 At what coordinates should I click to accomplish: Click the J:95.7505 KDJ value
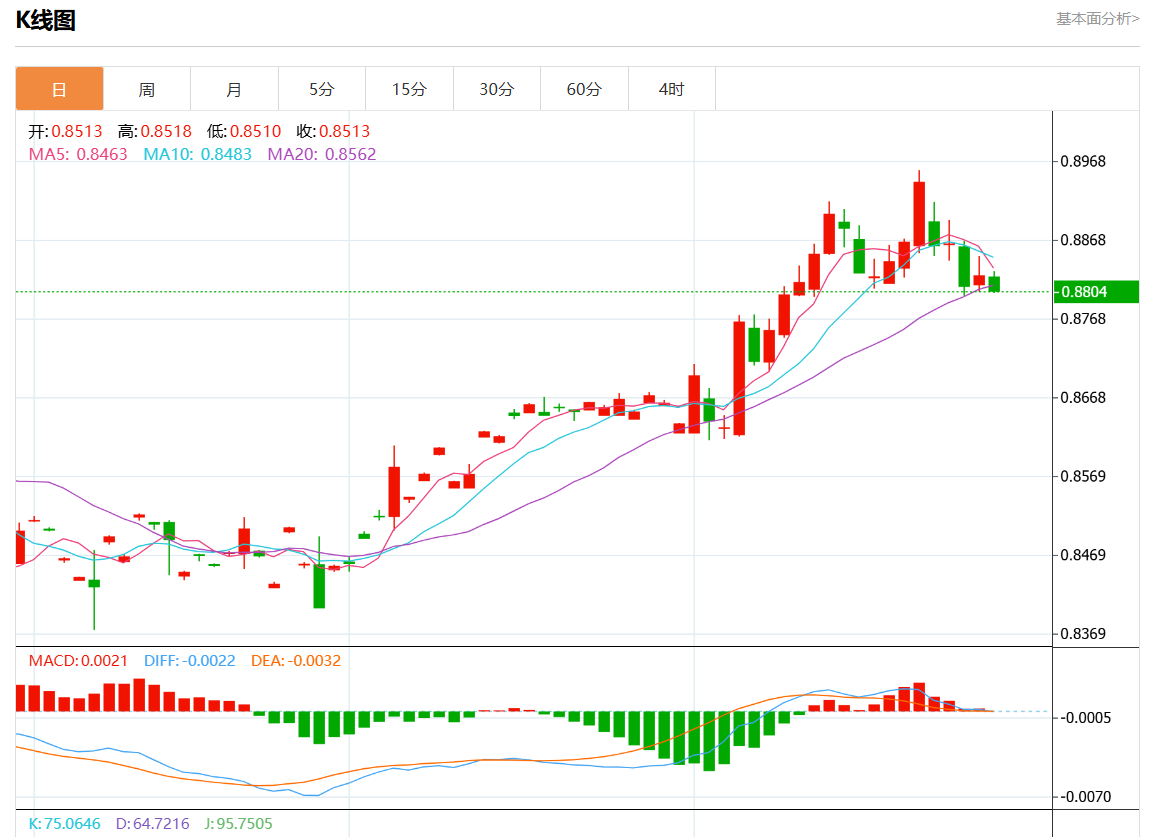[x=238, y=824]
